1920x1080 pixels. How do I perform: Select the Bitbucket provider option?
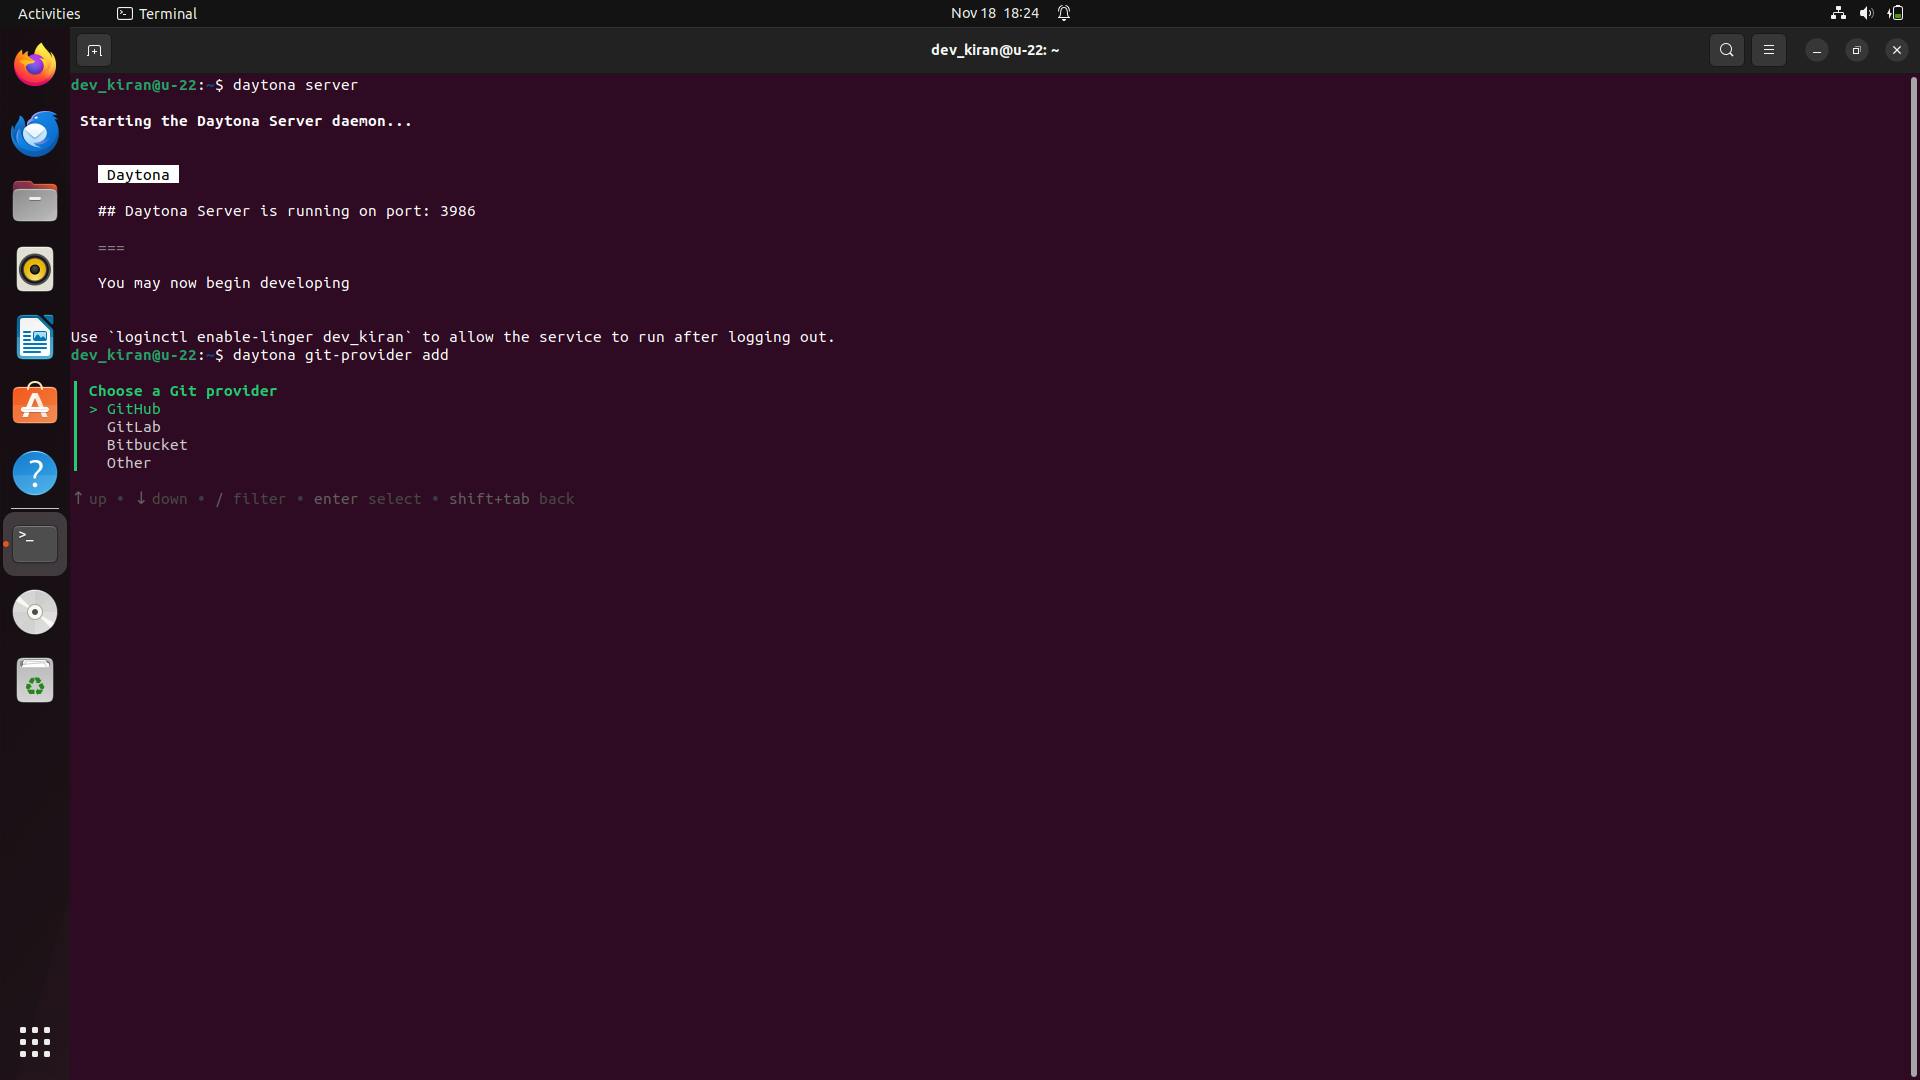tap(147, 445)
